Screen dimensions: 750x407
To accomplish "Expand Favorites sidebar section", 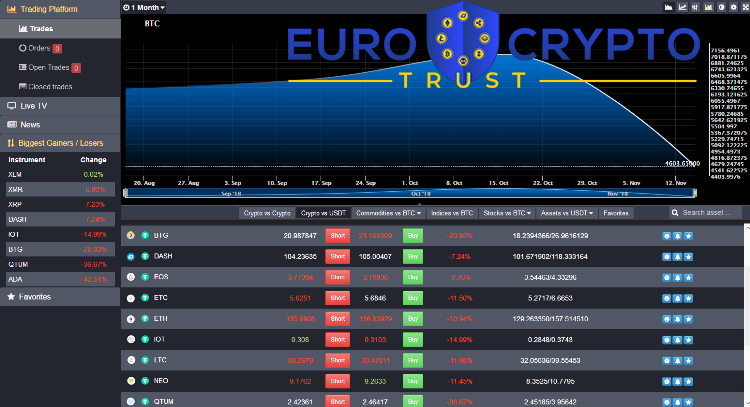I will pyautogui.click(x=60, y=297).
